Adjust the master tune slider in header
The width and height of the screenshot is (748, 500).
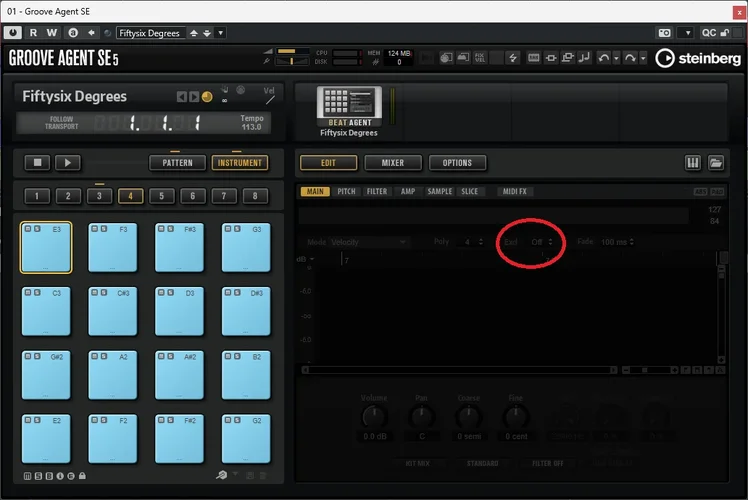292,61
